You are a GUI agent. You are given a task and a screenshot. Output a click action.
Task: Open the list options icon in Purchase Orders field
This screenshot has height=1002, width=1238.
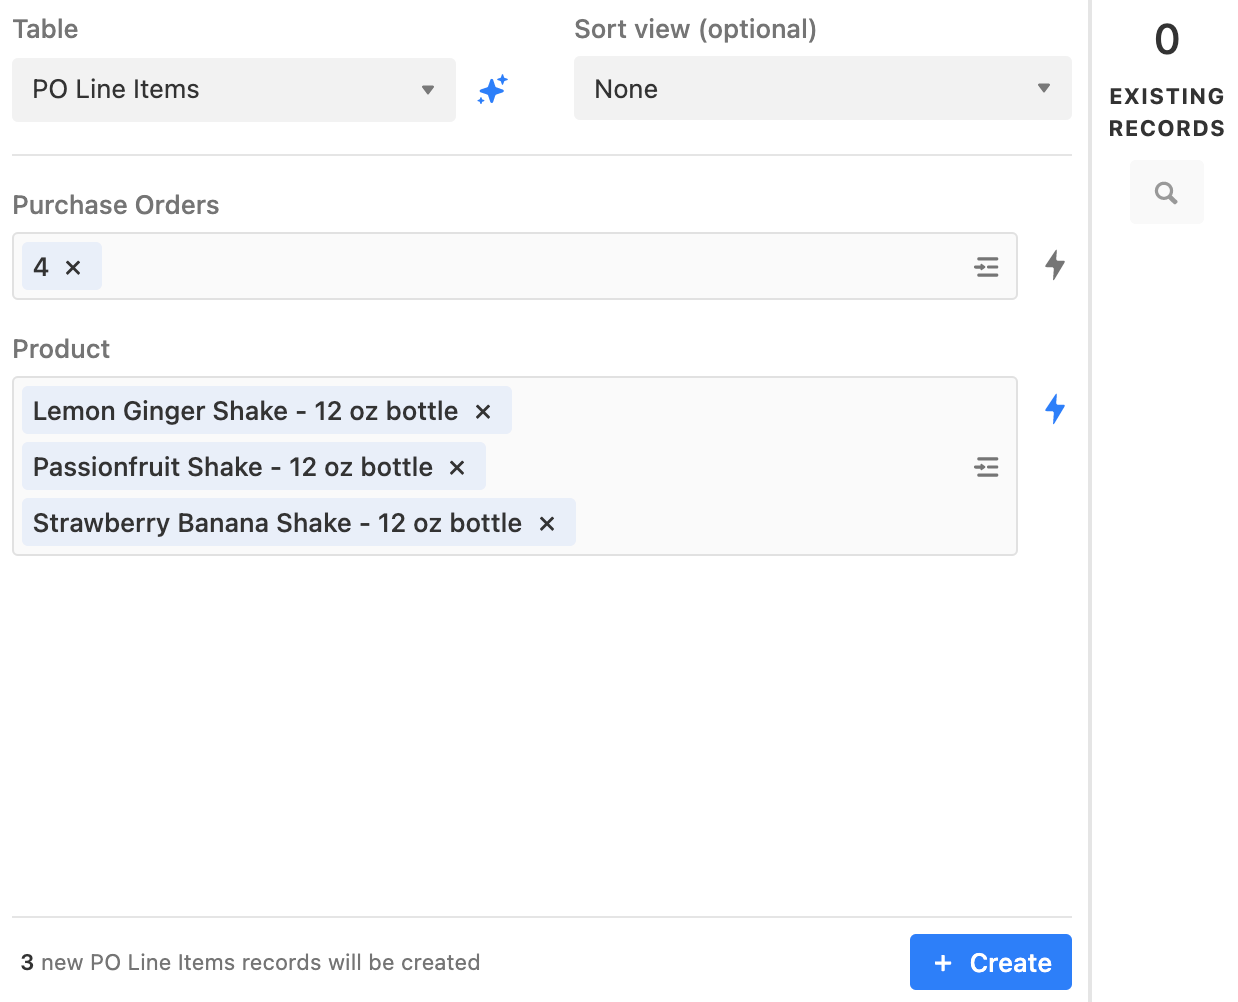coord(986,267)
